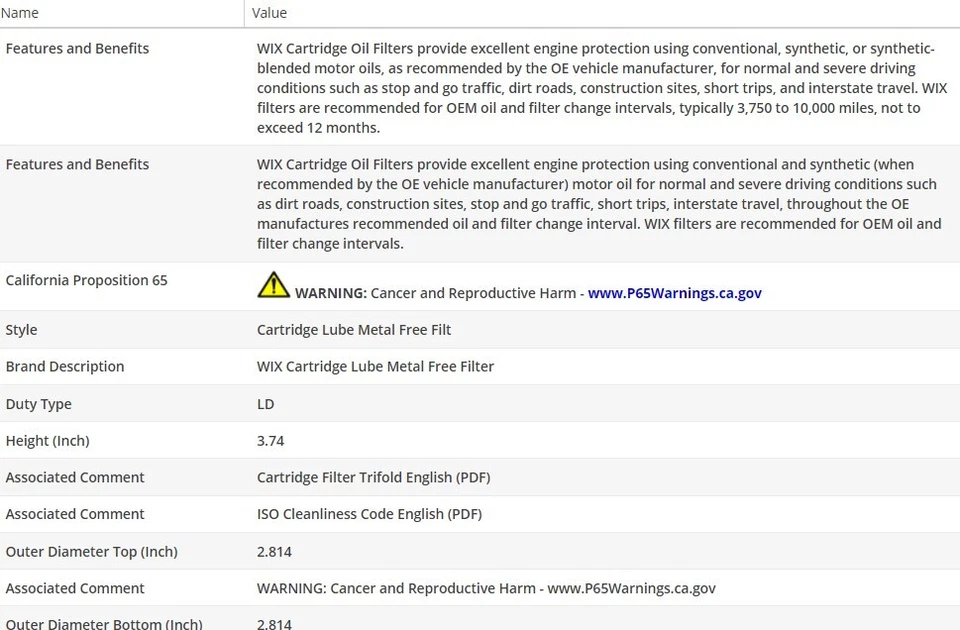This screenshot has height=630, width=960.
Task: Click second Features and Benefits row label
Action: (77, 164)
